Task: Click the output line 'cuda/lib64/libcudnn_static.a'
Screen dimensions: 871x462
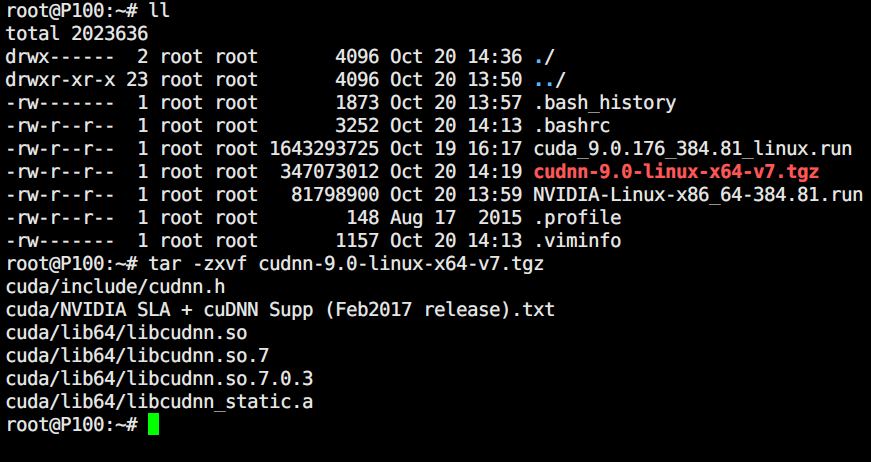Action: tap(159, 402)
